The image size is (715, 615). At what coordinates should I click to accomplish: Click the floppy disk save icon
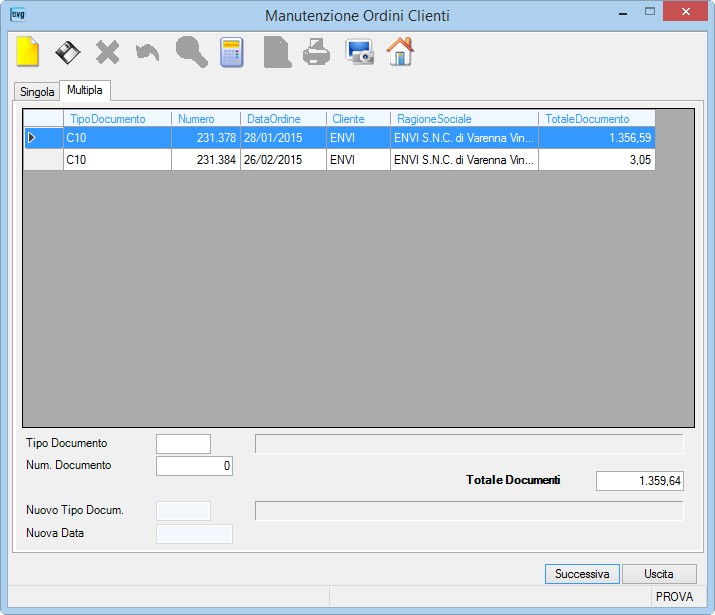point(67,52)
